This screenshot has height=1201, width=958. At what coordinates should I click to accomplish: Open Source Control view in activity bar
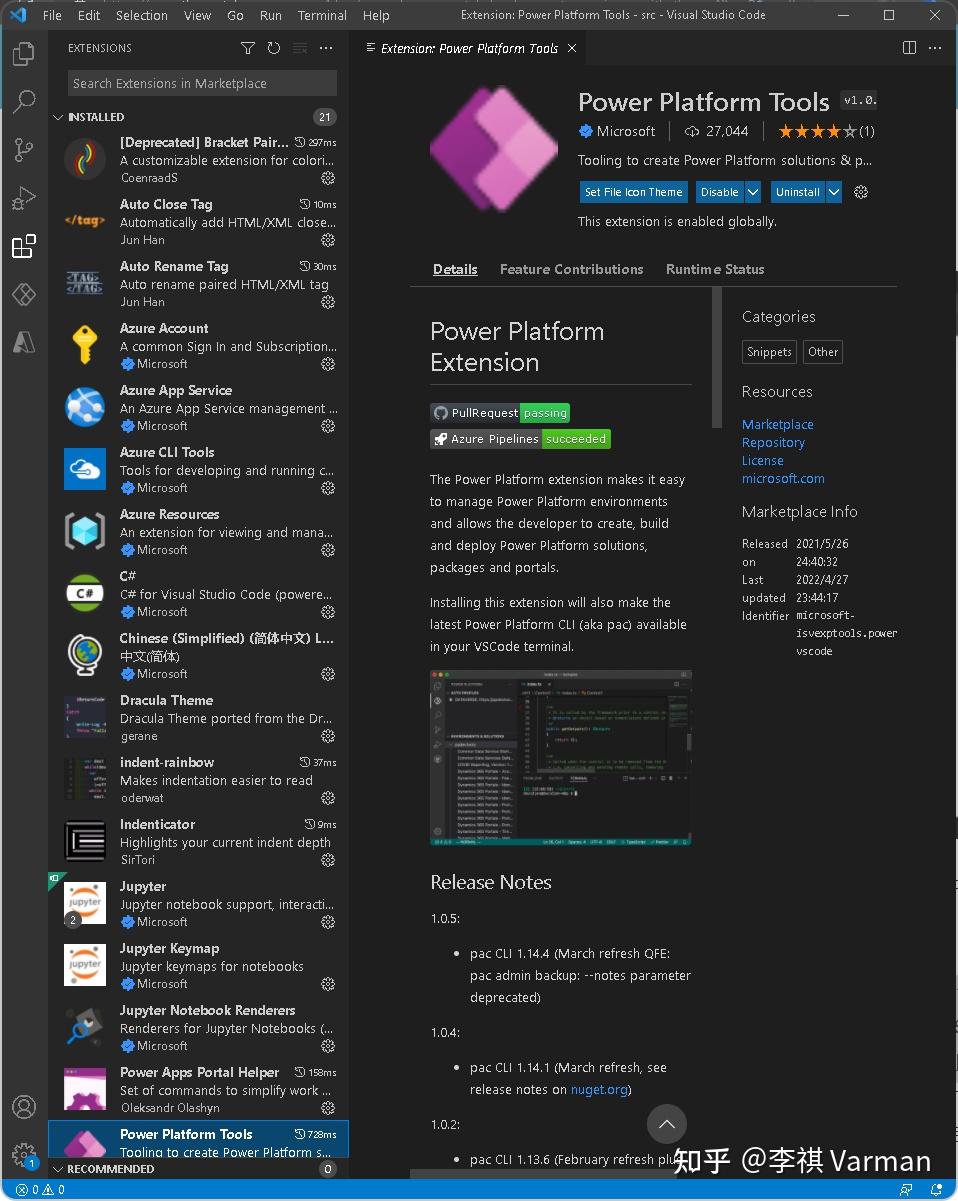pyautogui.click(x=24, y=150)
